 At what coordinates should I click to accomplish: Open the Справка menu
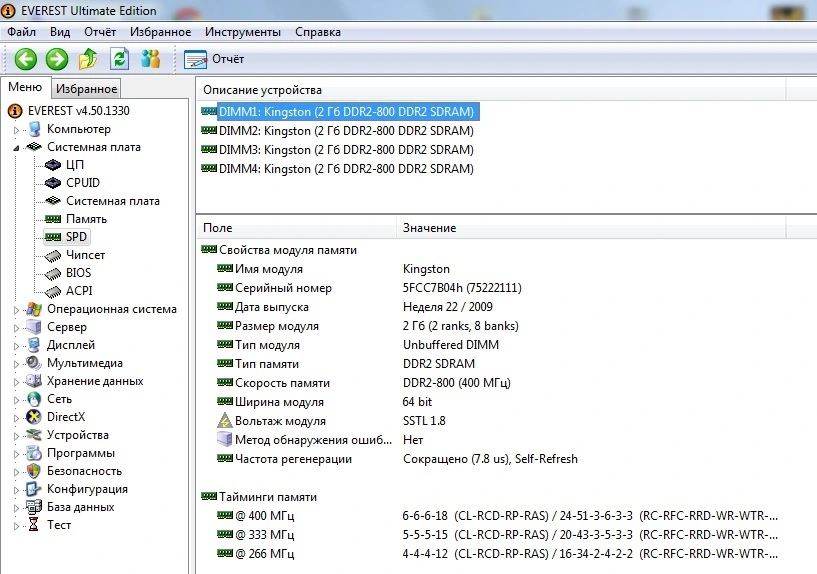coord(318,32)
